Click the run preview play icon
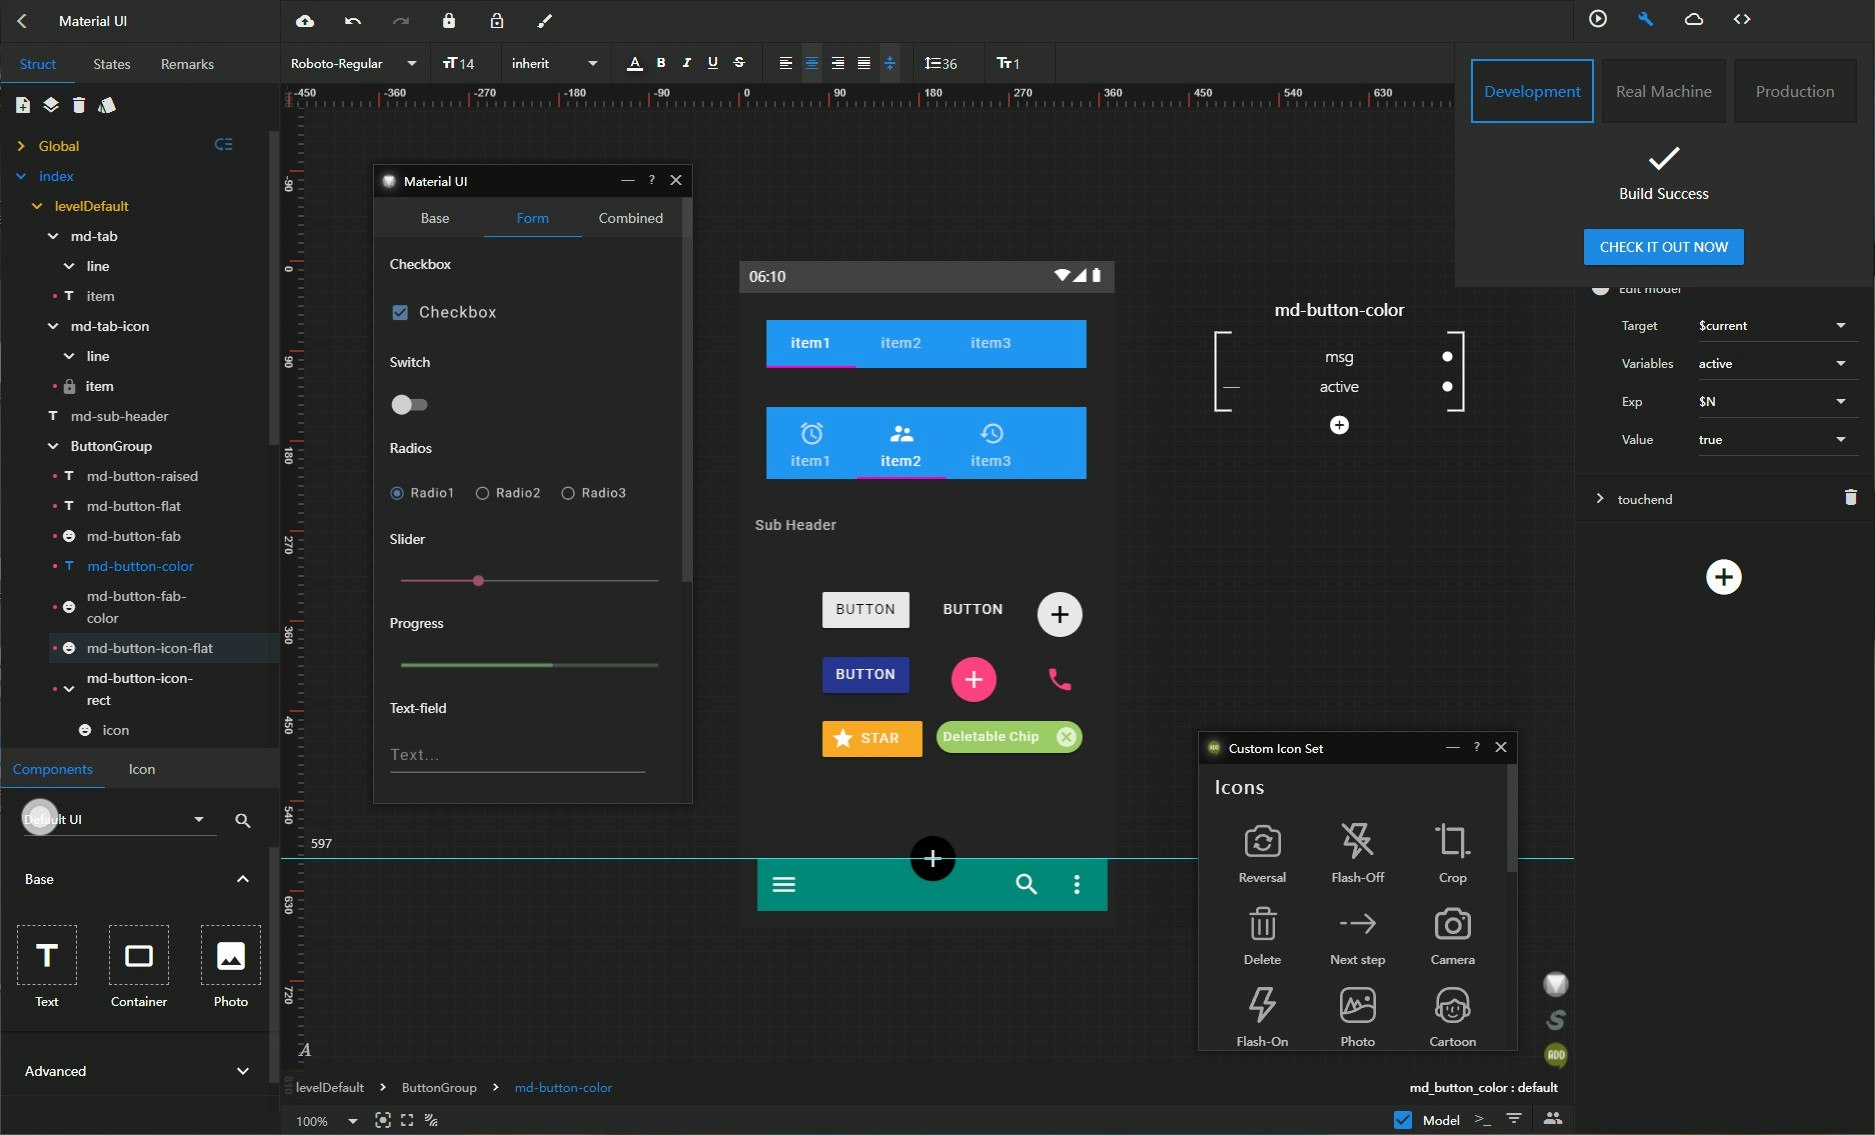Viewport: 1875px width, 1135px height. tap(1598, 19)
